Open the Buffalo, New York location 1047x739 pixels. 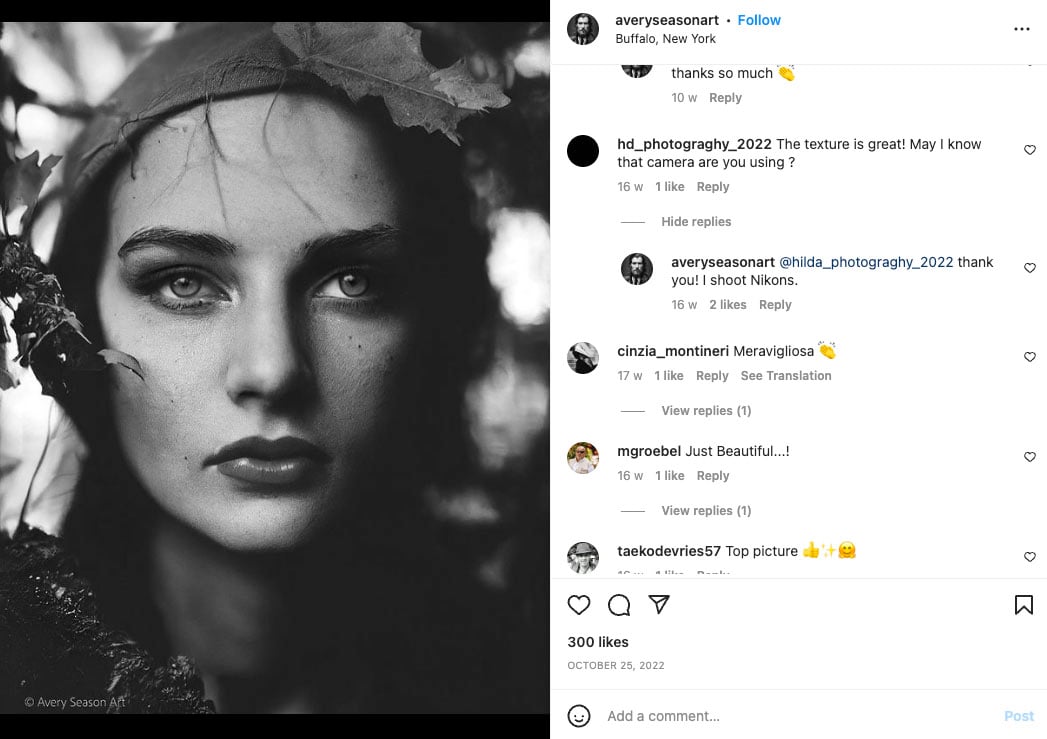(x=665, y=39)
